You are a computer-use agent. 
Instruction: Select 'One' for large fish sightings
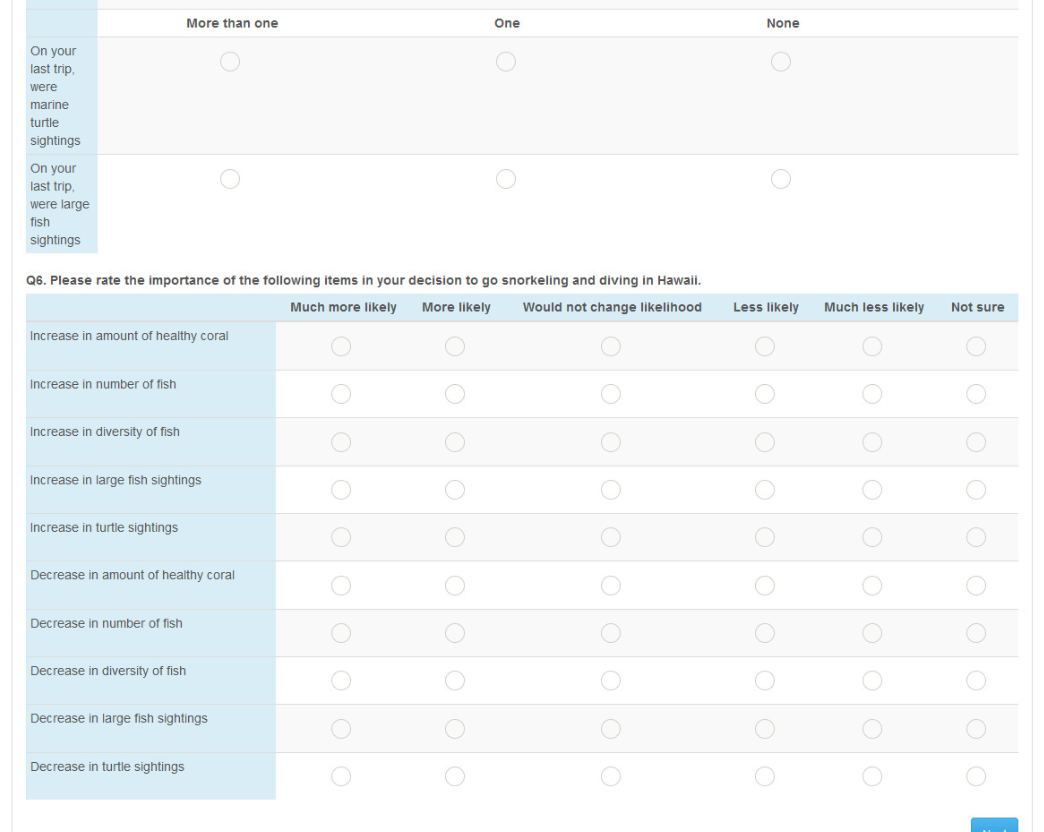(x=506, y=179)
